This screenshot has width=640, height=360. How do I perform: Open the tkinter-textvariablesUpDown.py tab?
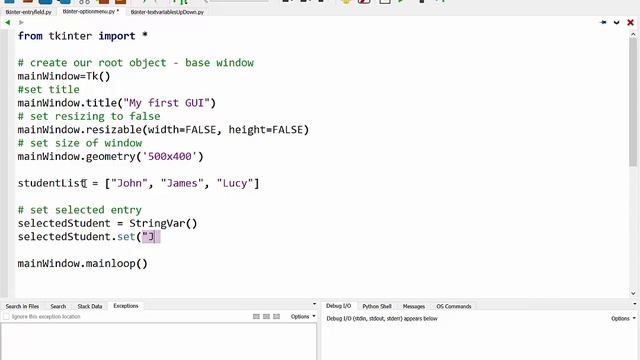coord(167,12)
